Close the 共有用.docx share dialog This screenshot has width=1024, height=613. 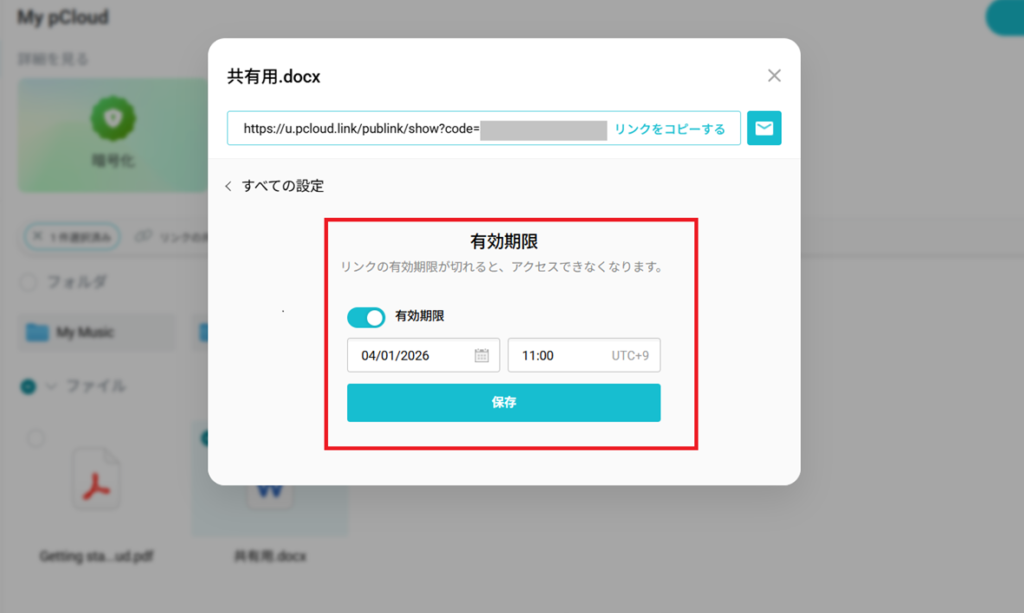(774, 76)
